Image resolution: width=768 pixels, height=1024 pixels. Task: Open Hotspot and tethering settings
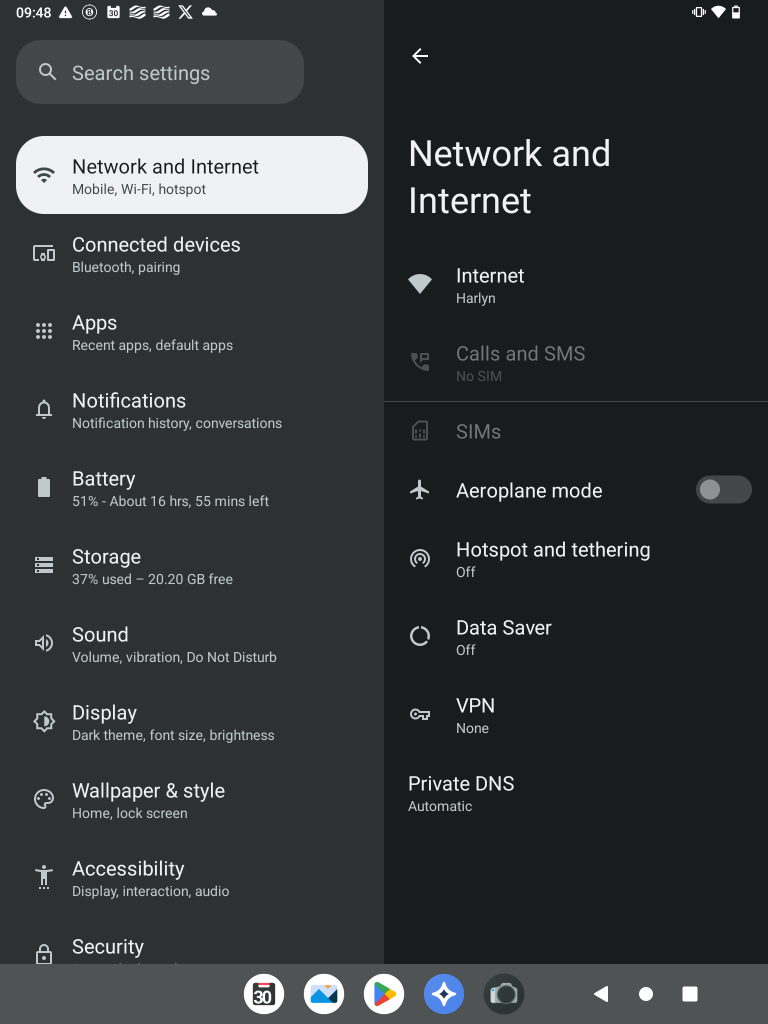click(x=552, y=559)
